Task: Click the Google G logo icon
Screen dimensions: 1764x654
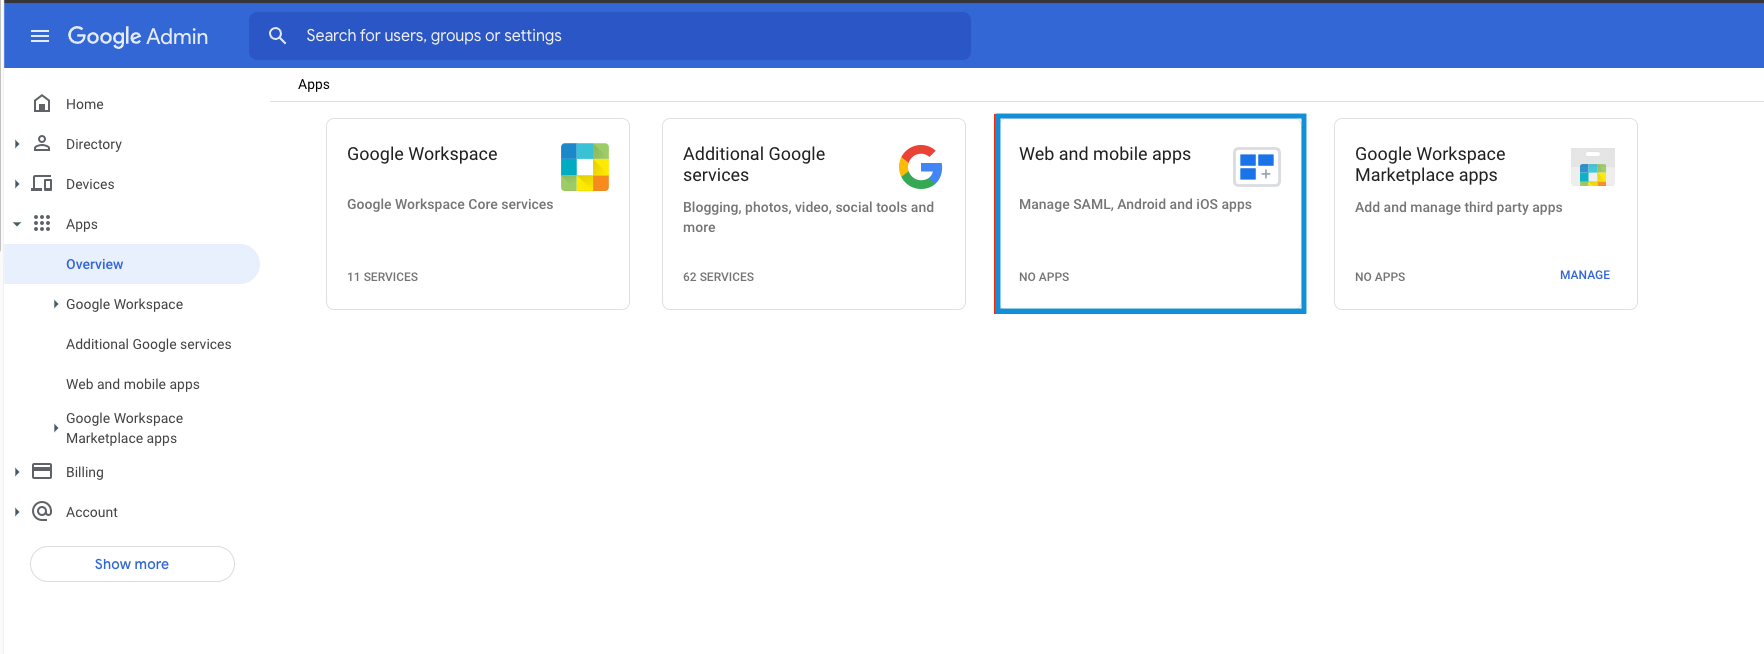Action: point(920,167)
